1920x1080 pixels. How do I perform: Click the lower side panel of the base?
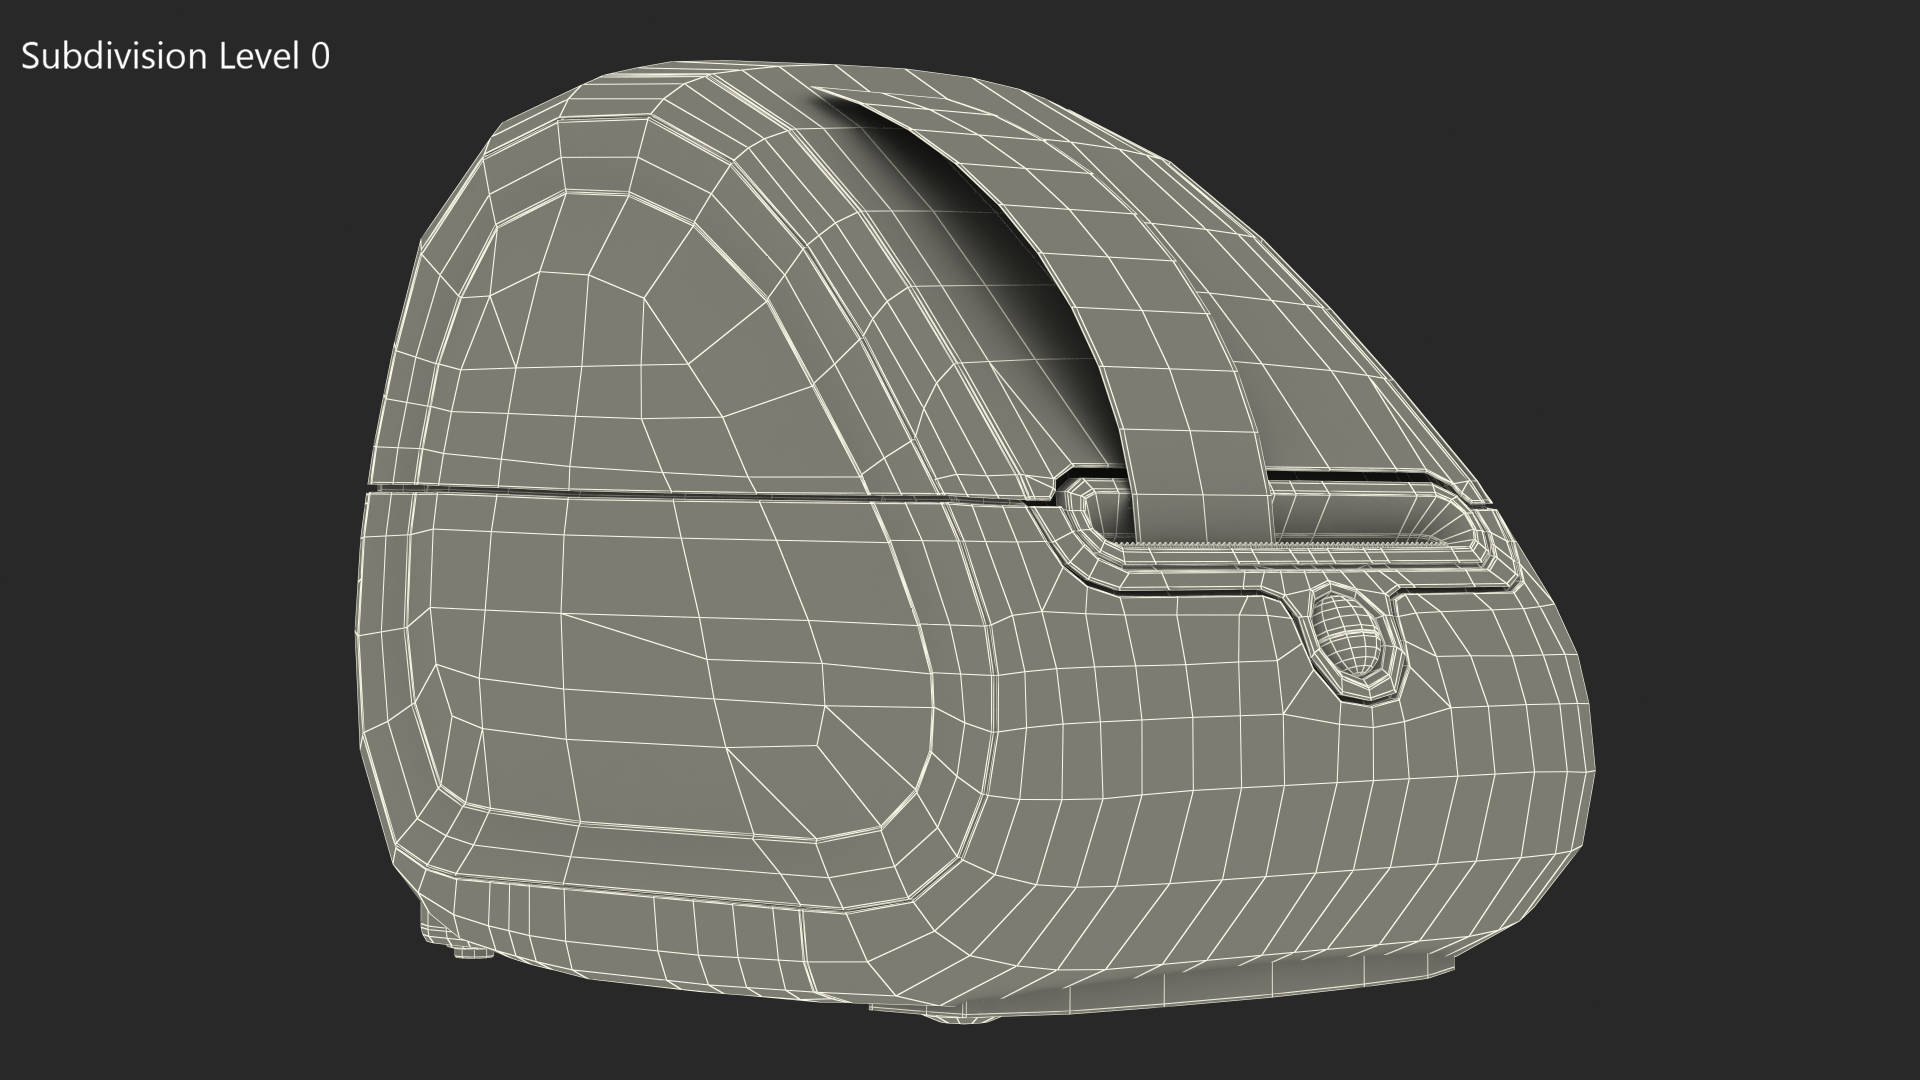650,680
